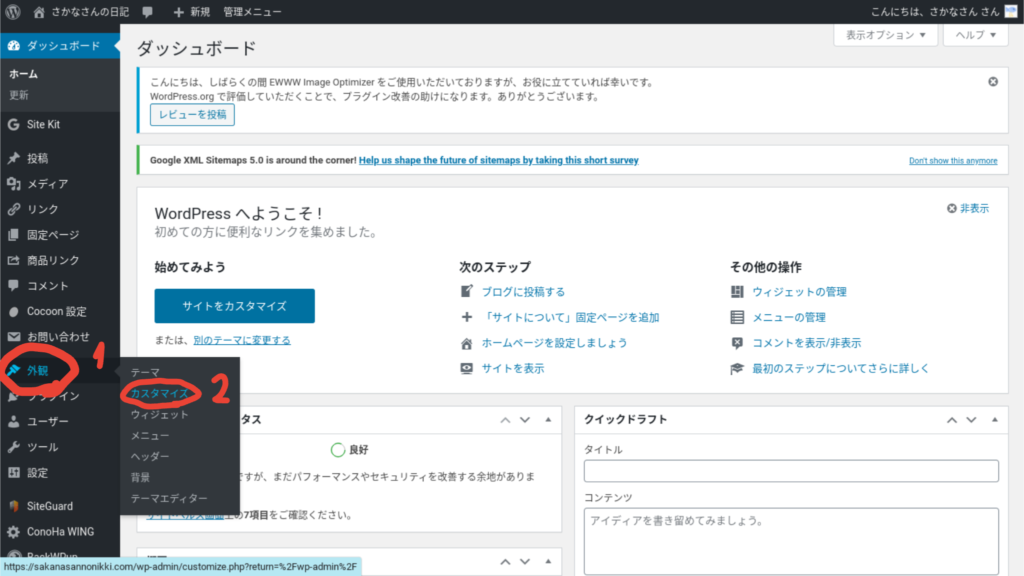Open the sitemaps short survey link
1024x576 pixels.
(x=498, y=160)
